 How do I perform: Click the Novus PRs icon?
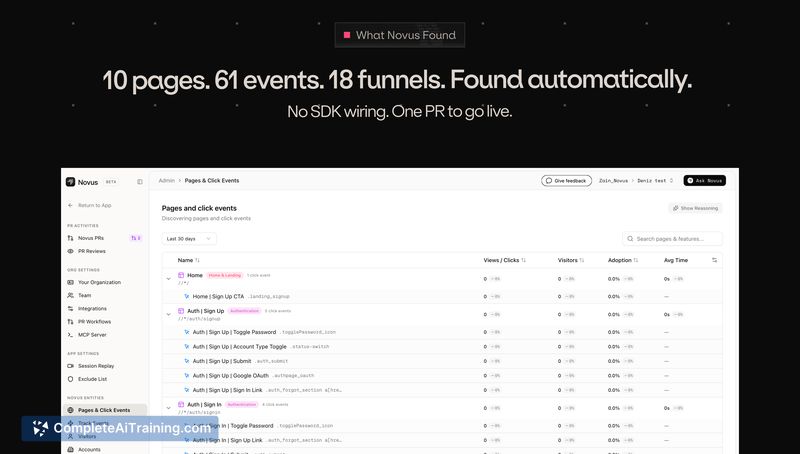pos(70,238)
